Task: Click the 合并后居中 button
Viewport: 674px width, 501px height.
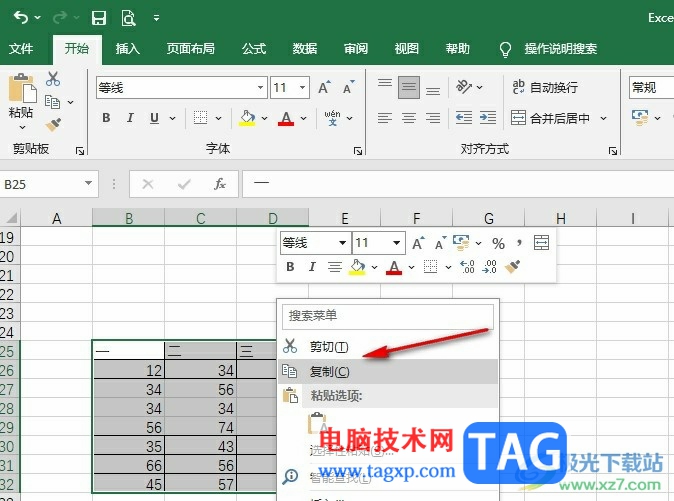Action: pyautogui.click(x=550, y=118)
